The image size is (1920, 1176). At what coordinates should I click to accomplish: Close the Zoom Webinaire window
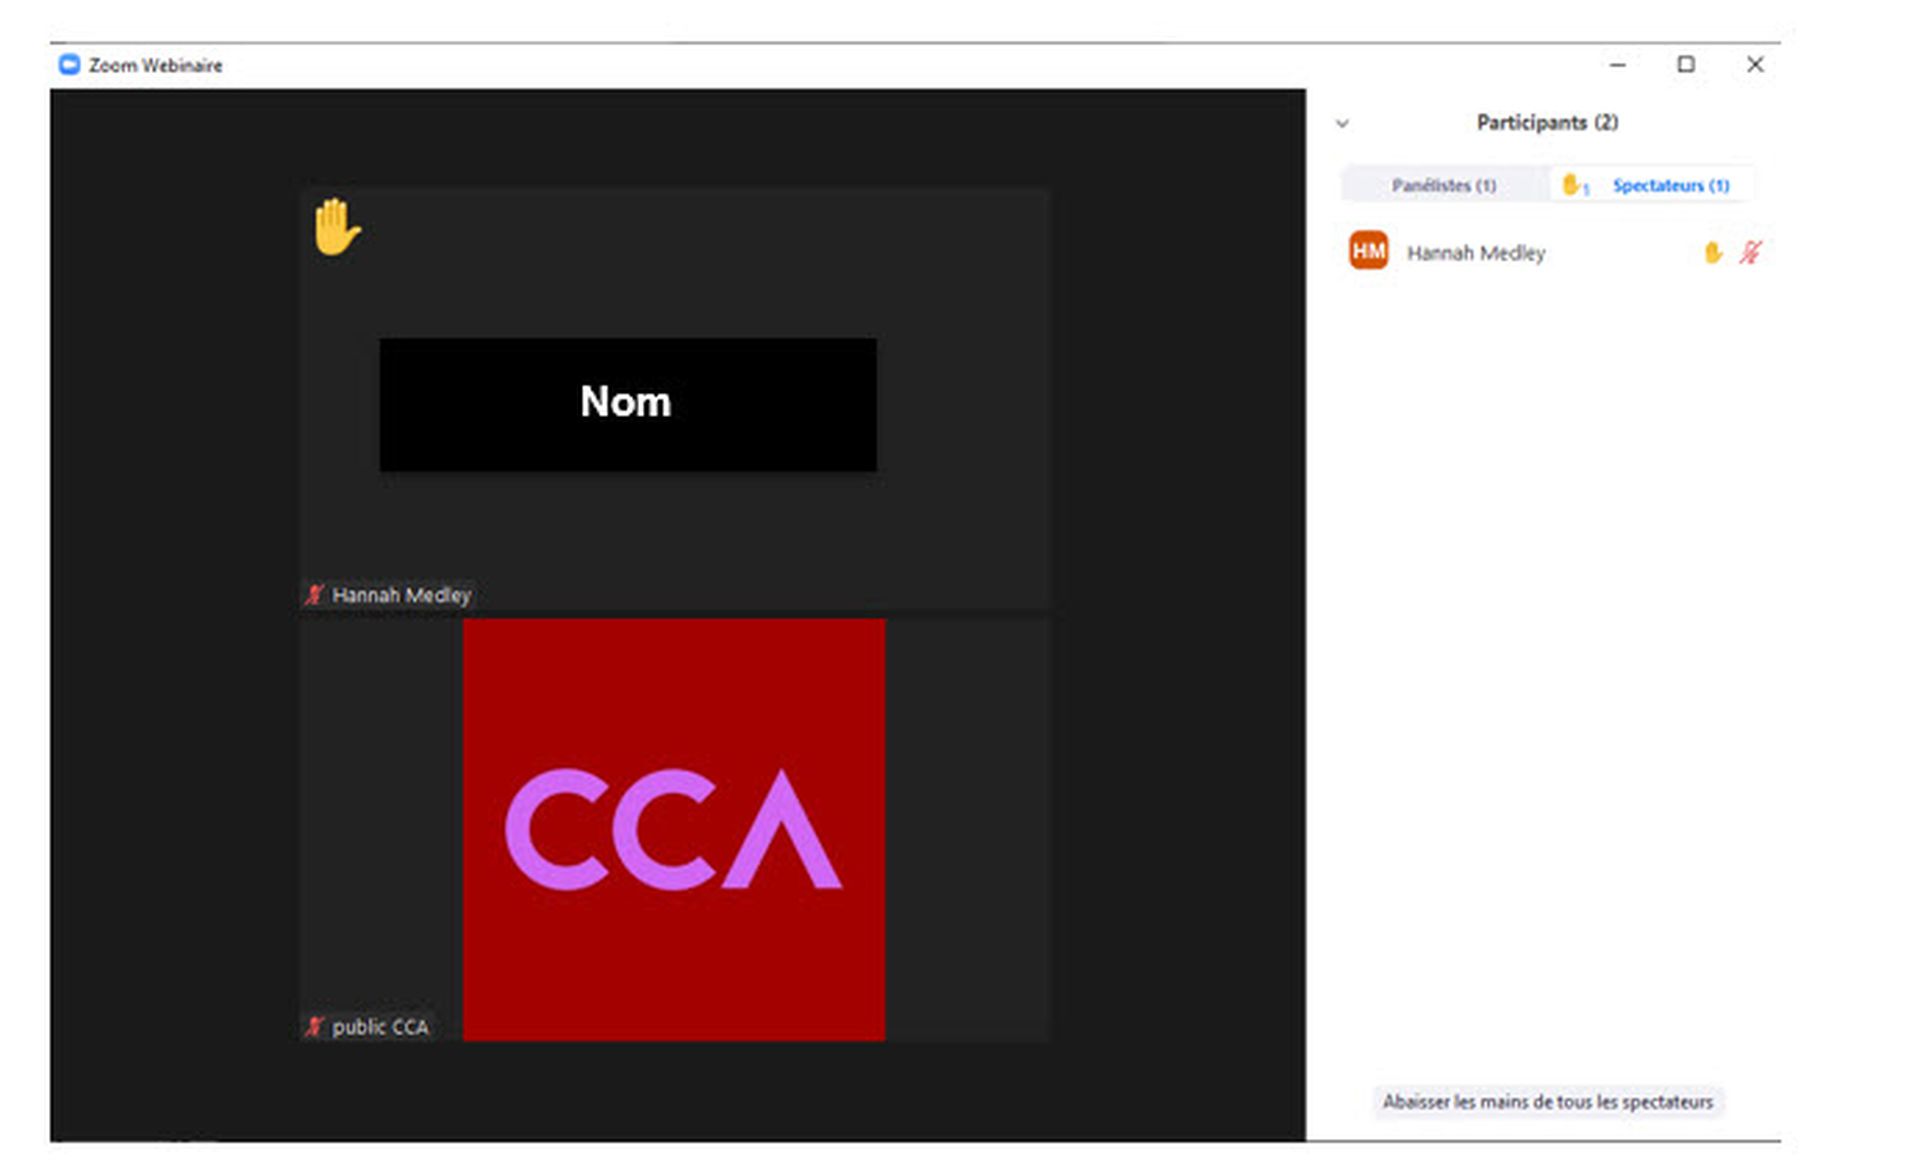[1755, 65]
